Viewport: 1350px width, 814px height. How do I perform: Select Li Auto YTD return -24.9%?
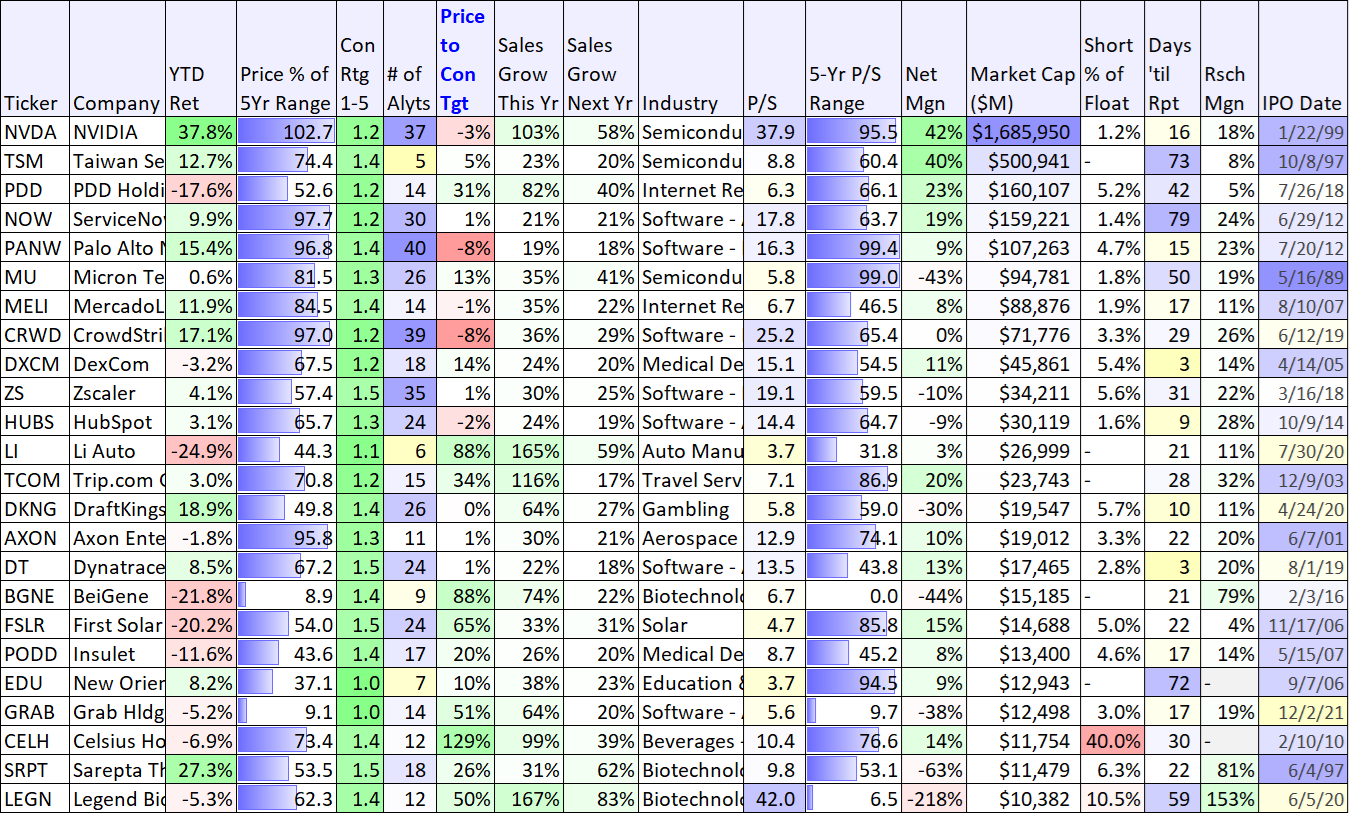pyautogui.click(x=201, y=451)
